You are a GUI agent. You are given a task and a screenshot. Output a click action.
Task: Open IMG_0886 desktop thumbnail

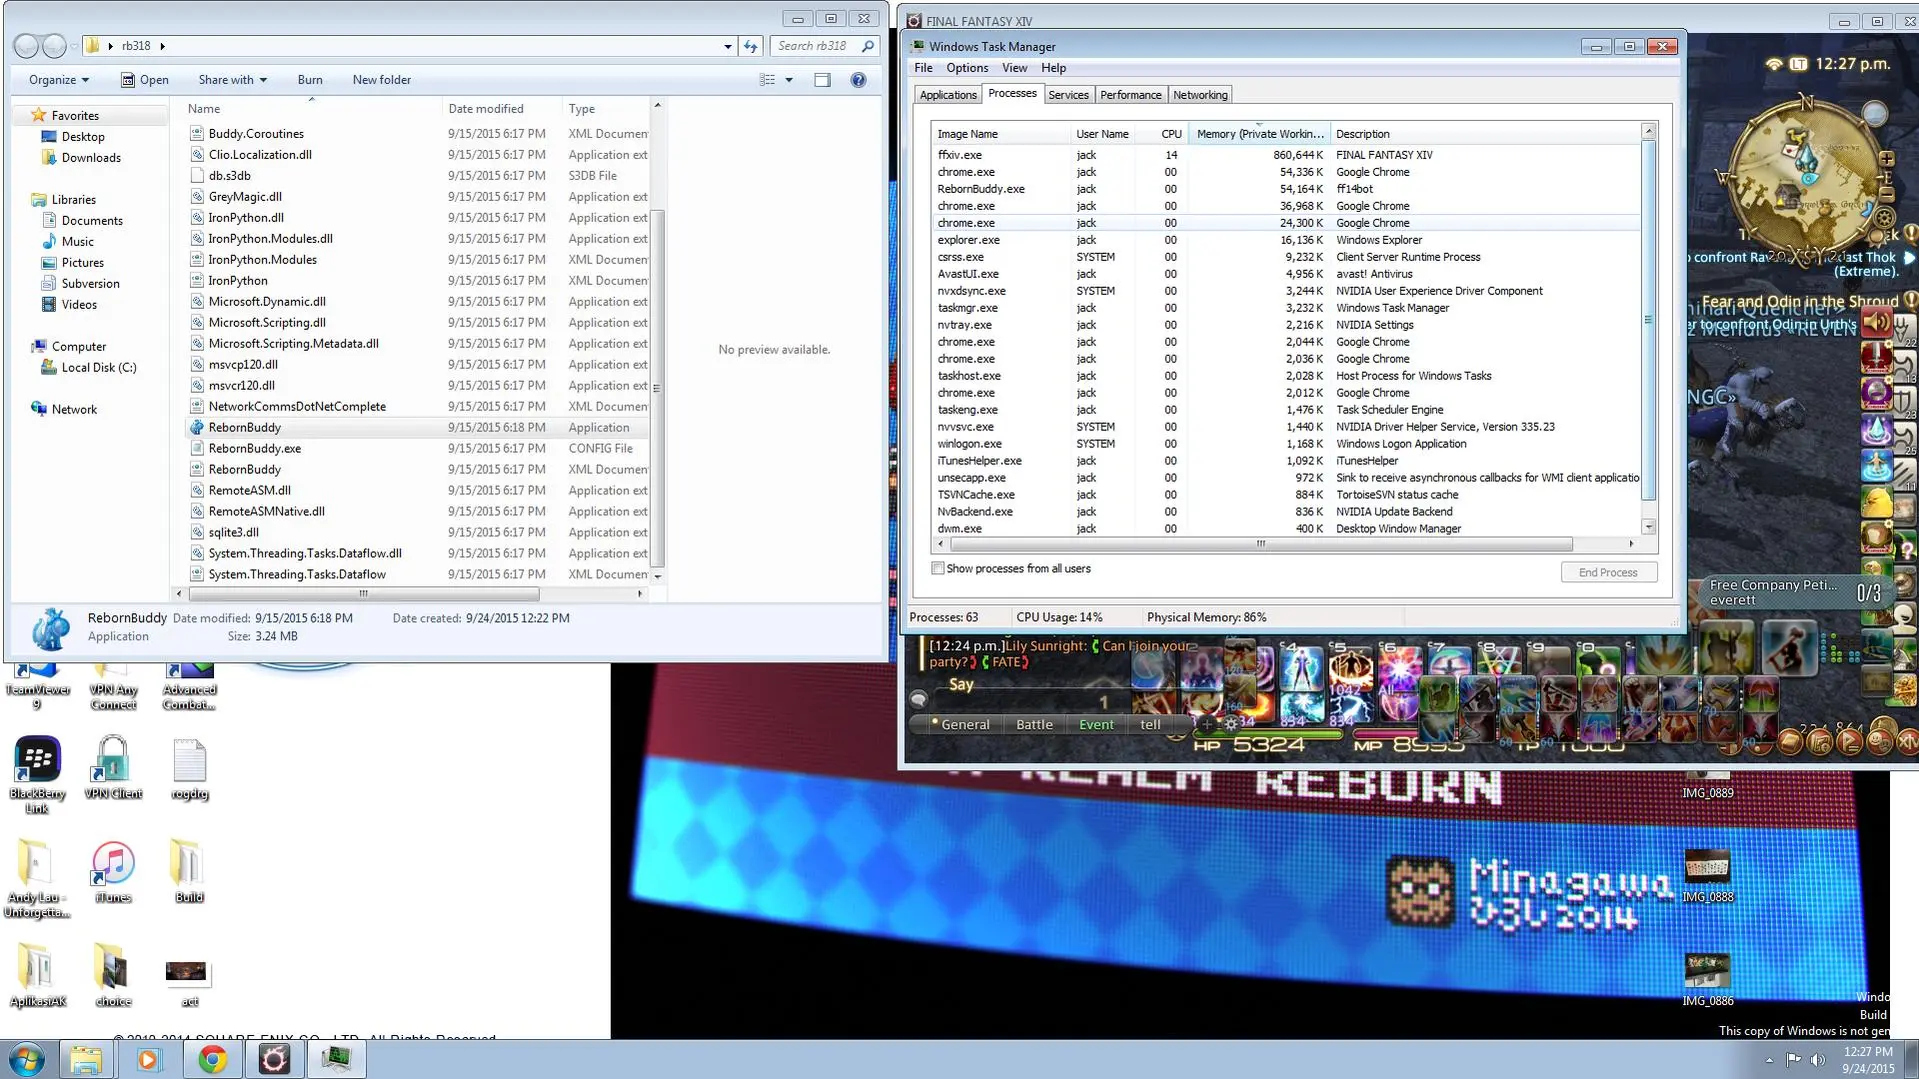(1707, 979)
